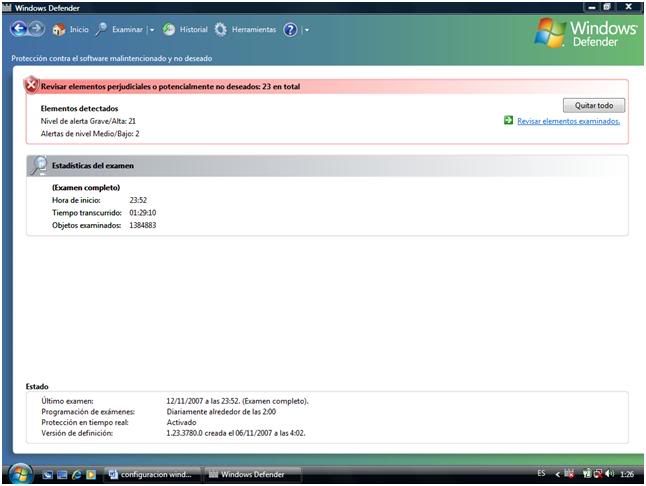Image resolution: width=646 pixels, height=486 pixels.
Task: Click the green arrow beside Revisar elementos
Action: [x=508, y=120]
